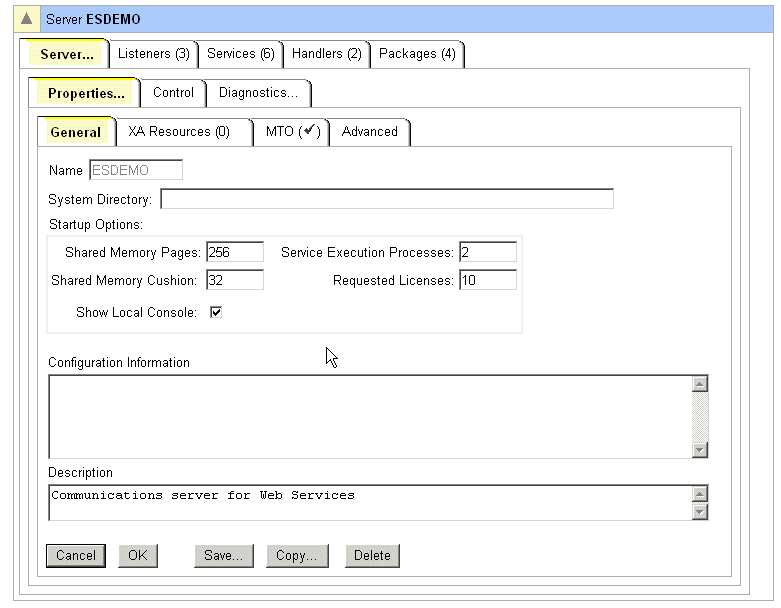Open the Listeners (3) tab
781x608 pixels.
click(x=153, y=54)
